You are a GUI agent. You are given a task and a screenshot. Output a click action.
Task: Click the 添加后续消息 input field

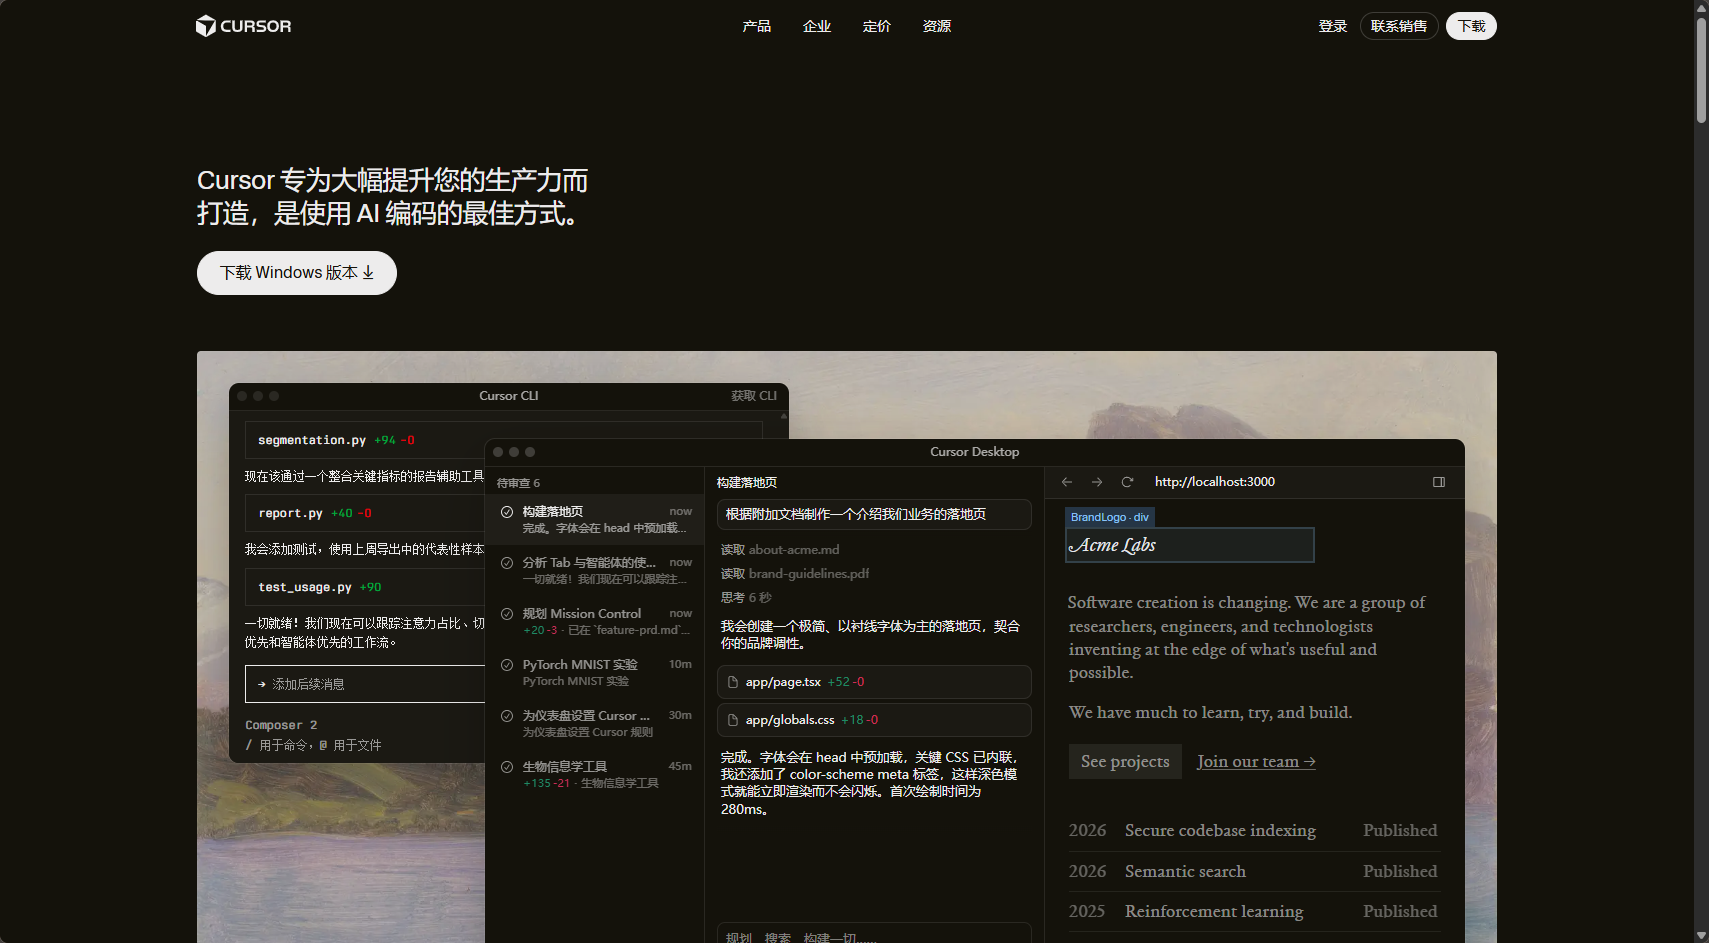point(370,685)
